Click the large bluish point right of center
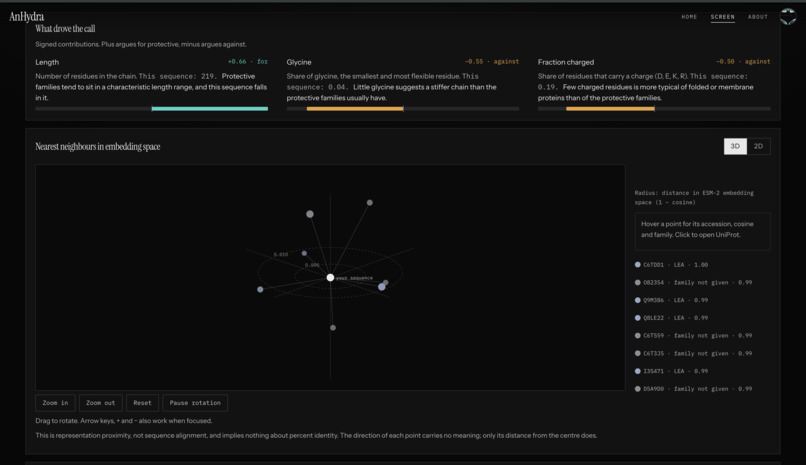Screen dimensions: 806x465 click(x=381, y=287)
